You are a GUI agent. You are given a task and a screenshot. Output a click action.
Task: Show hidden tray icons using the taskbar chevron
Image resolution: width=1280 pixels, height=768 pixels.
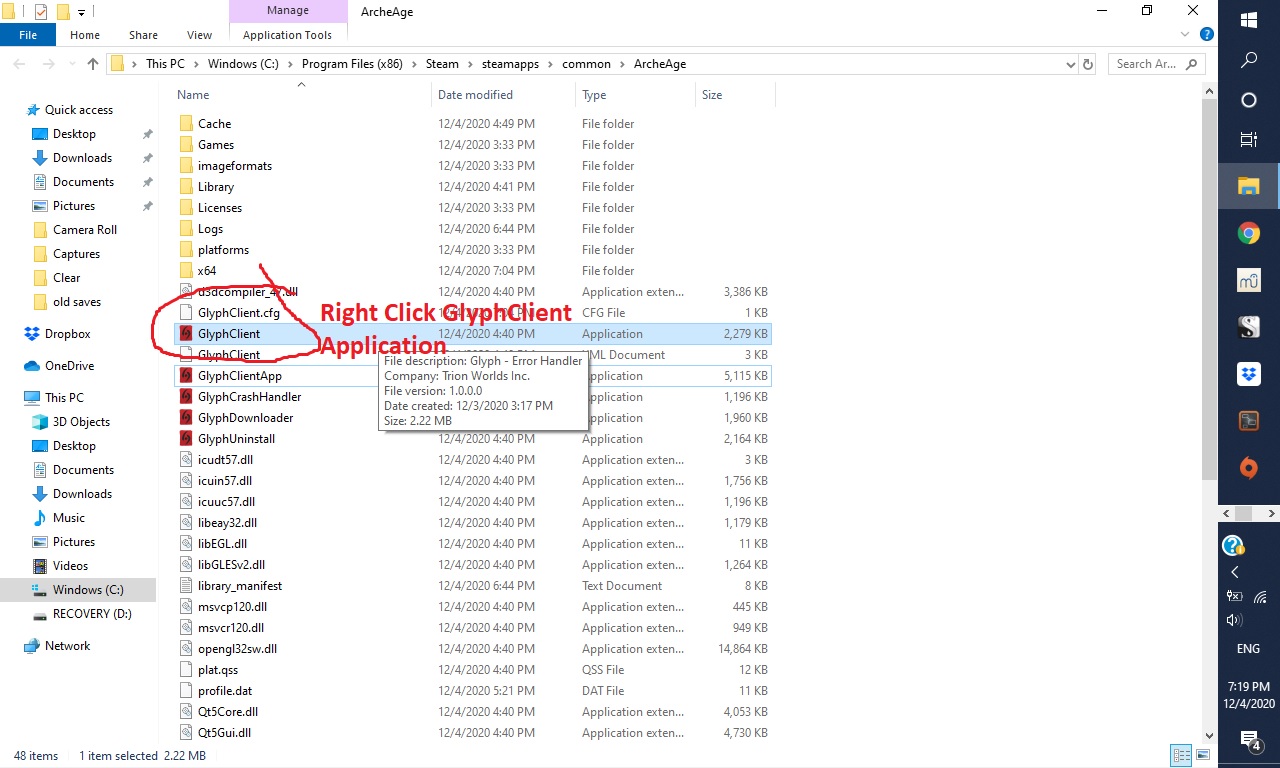(x=1235, y=572)
